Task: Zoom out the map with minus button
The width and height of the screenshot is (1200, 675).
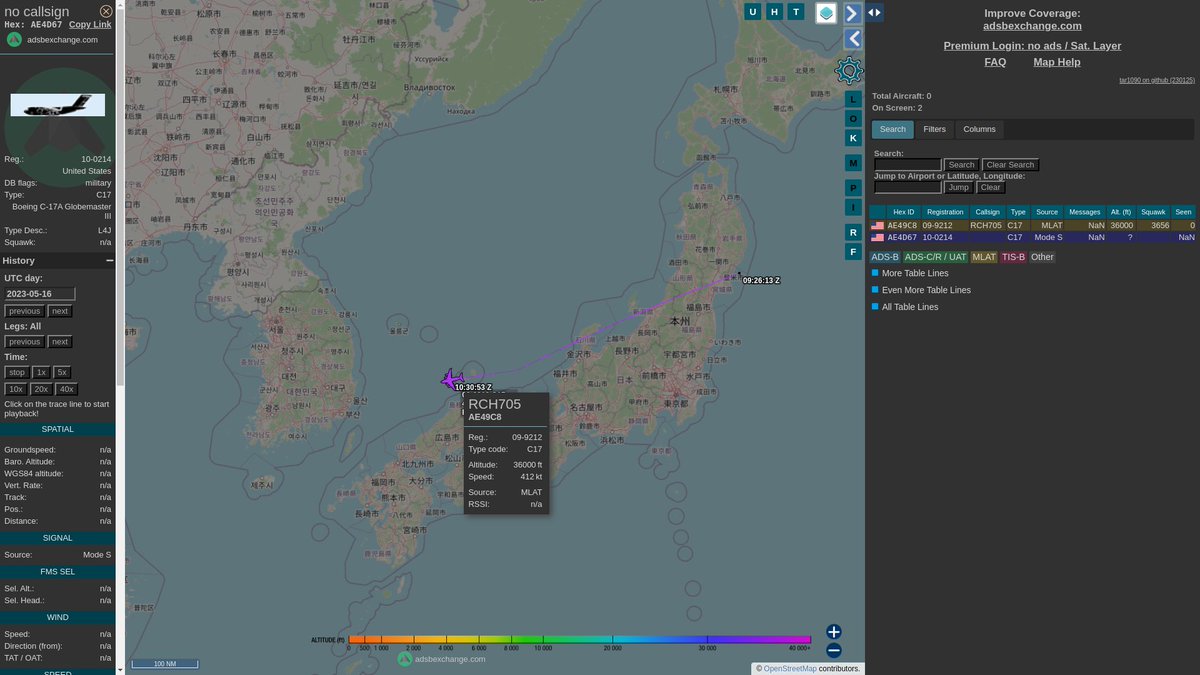Action: click(x=834, y=651)
